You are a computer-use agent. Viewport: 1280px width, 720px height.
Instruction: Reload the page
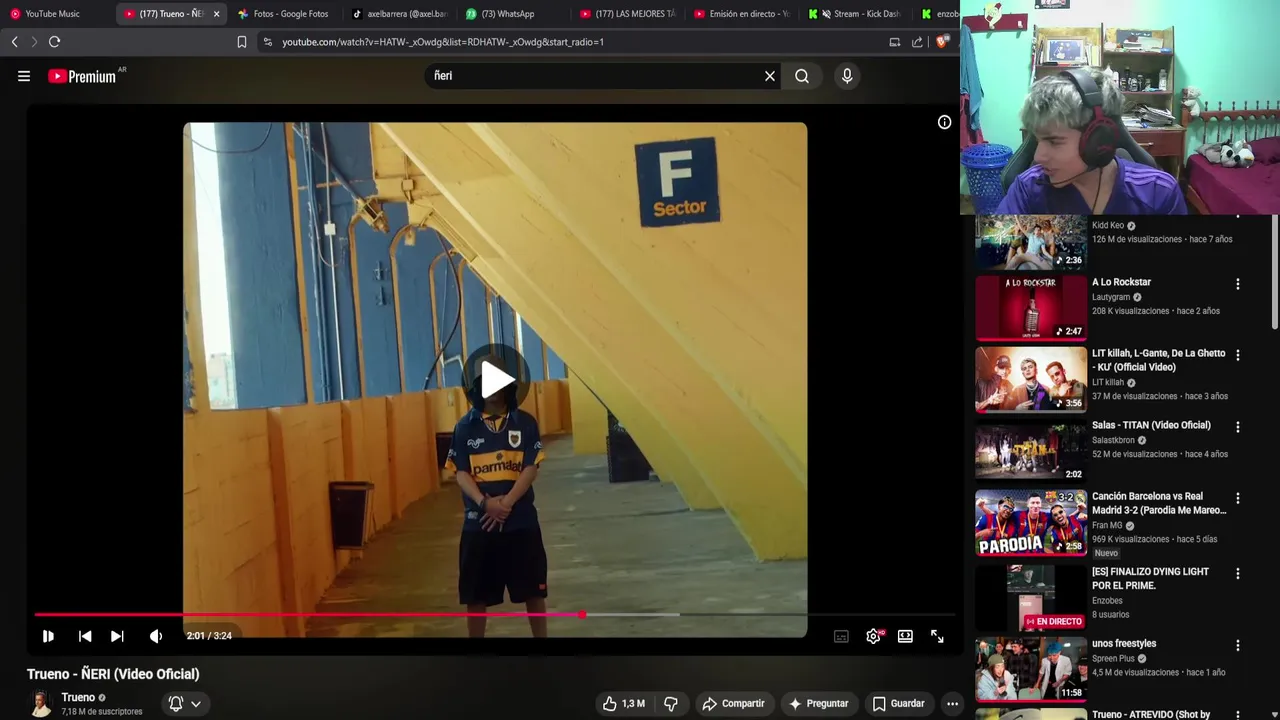55,42
